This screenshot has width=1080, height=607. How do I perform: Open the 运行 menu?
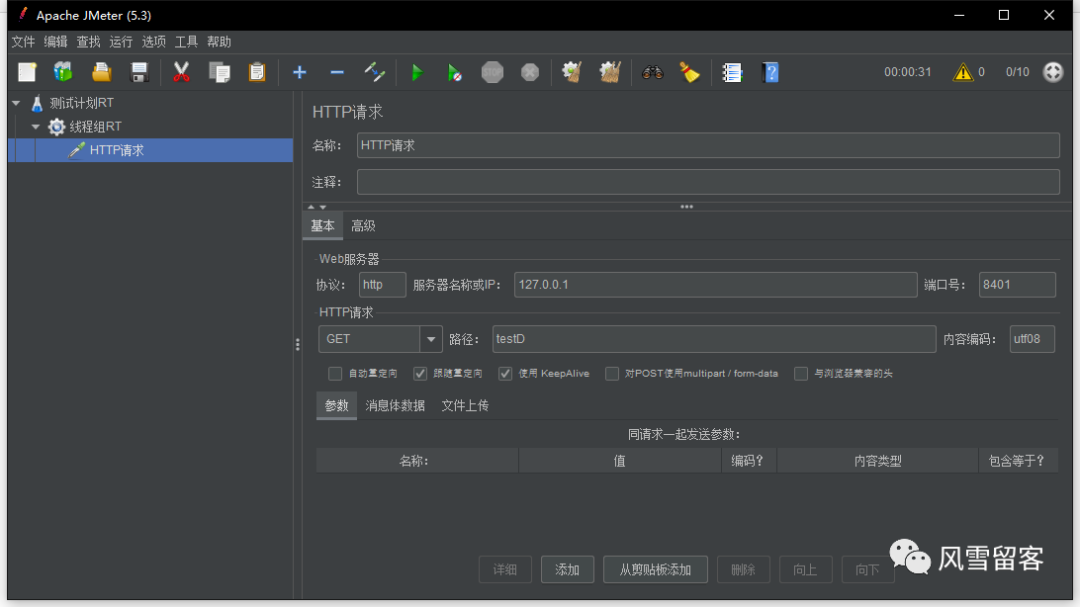tap(121, 42)
